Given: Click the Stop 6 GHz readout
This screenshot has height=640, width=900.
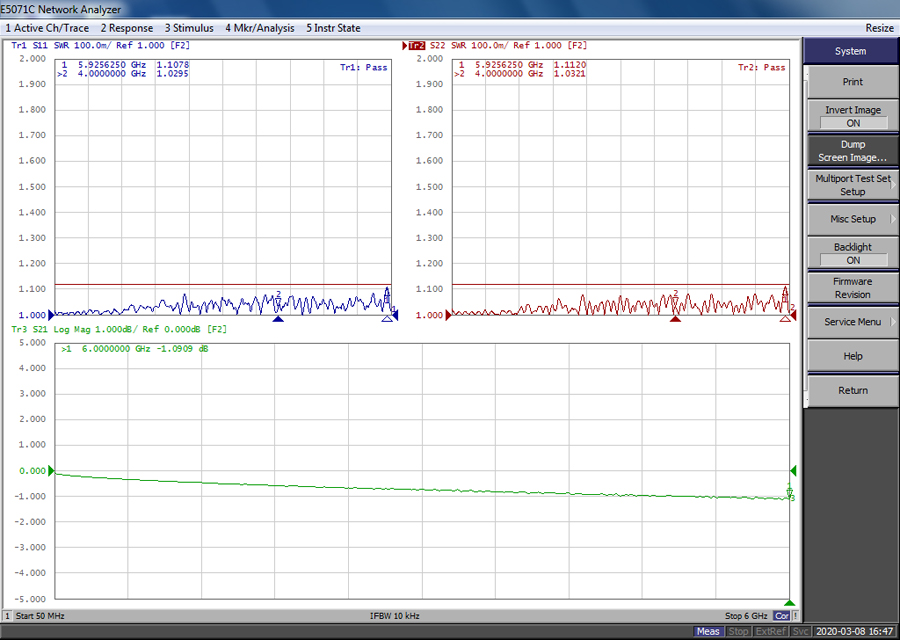Looking at the screenshot, I should [x=746, y=616].
